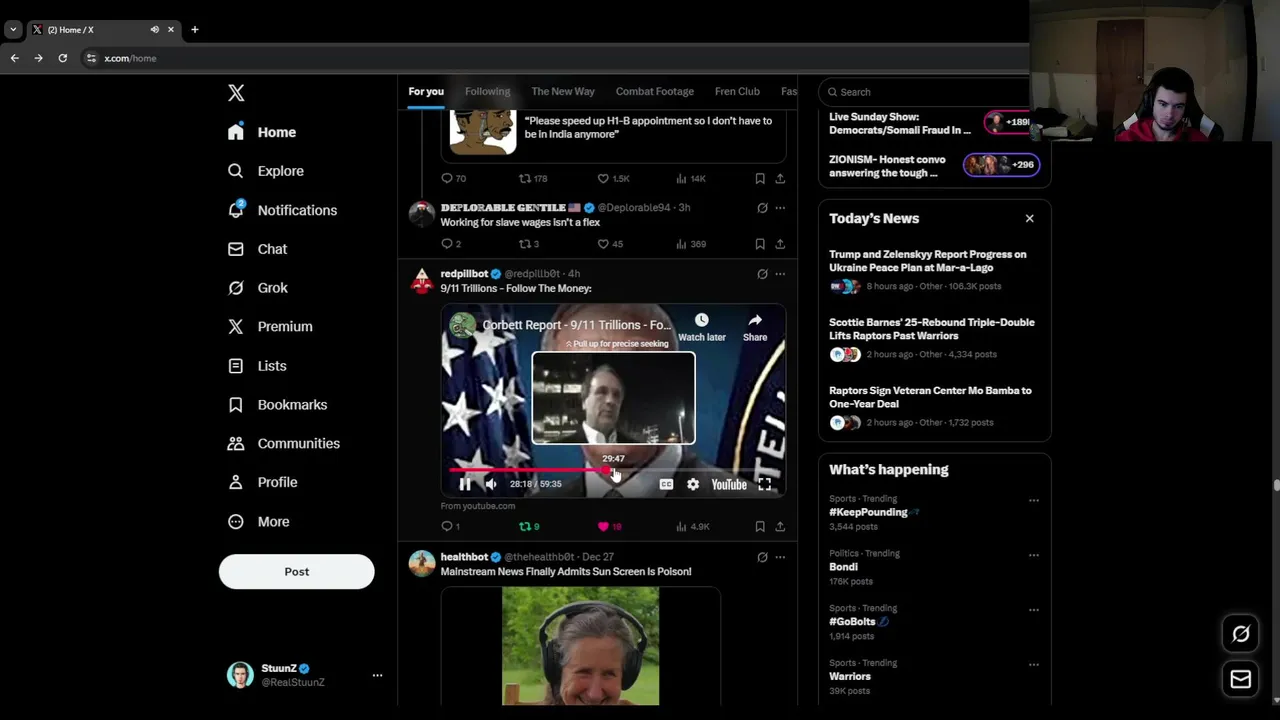Click the X logo in the sidebar
Image resolution: width=1280 pixels, height=720 pixels.
[236, 93]
